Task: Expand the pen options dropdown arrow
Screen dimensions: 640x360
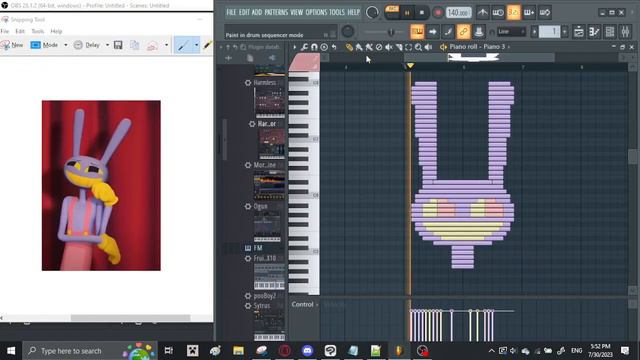Action: point(196,45)
